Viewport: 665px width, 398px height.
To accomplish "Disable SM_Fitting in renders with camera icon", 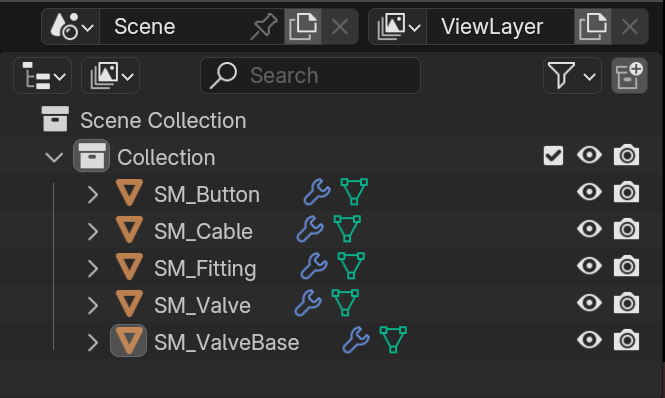I will [x=626, y=266].
